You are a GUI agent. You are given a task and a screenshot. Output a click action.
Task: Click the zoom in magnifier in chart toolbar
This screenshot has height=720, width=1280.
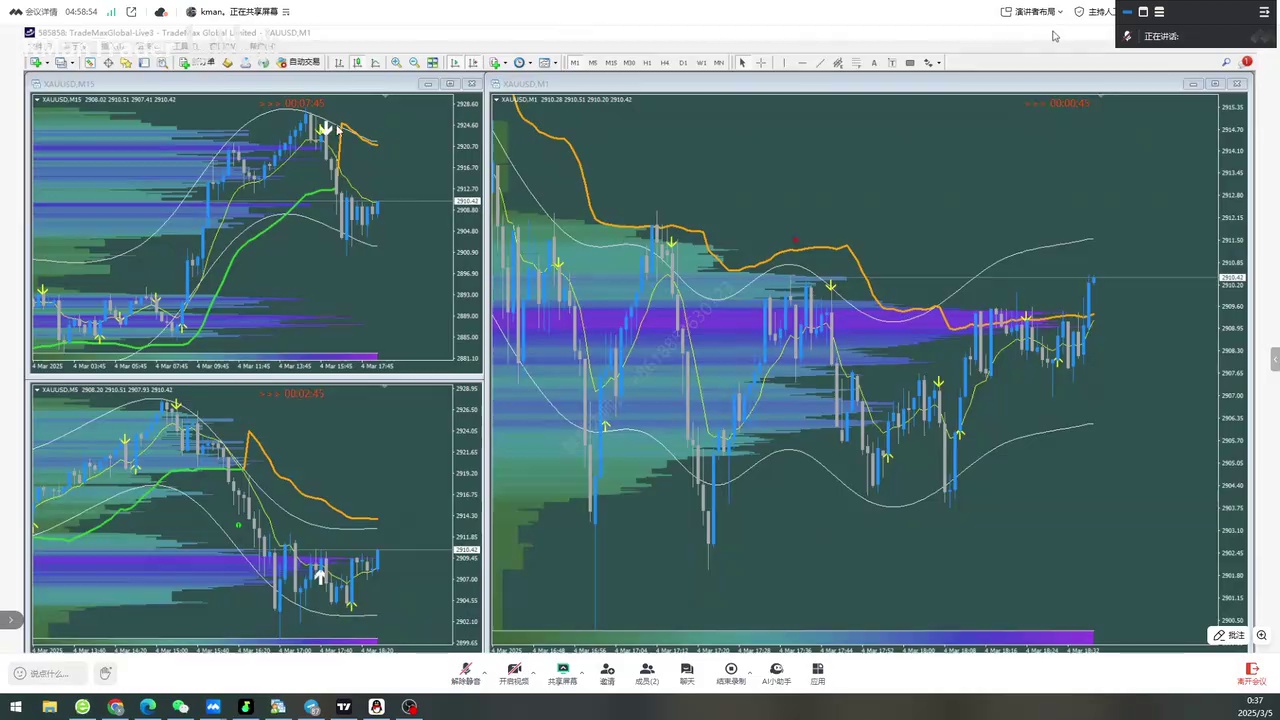coord(396,63)
